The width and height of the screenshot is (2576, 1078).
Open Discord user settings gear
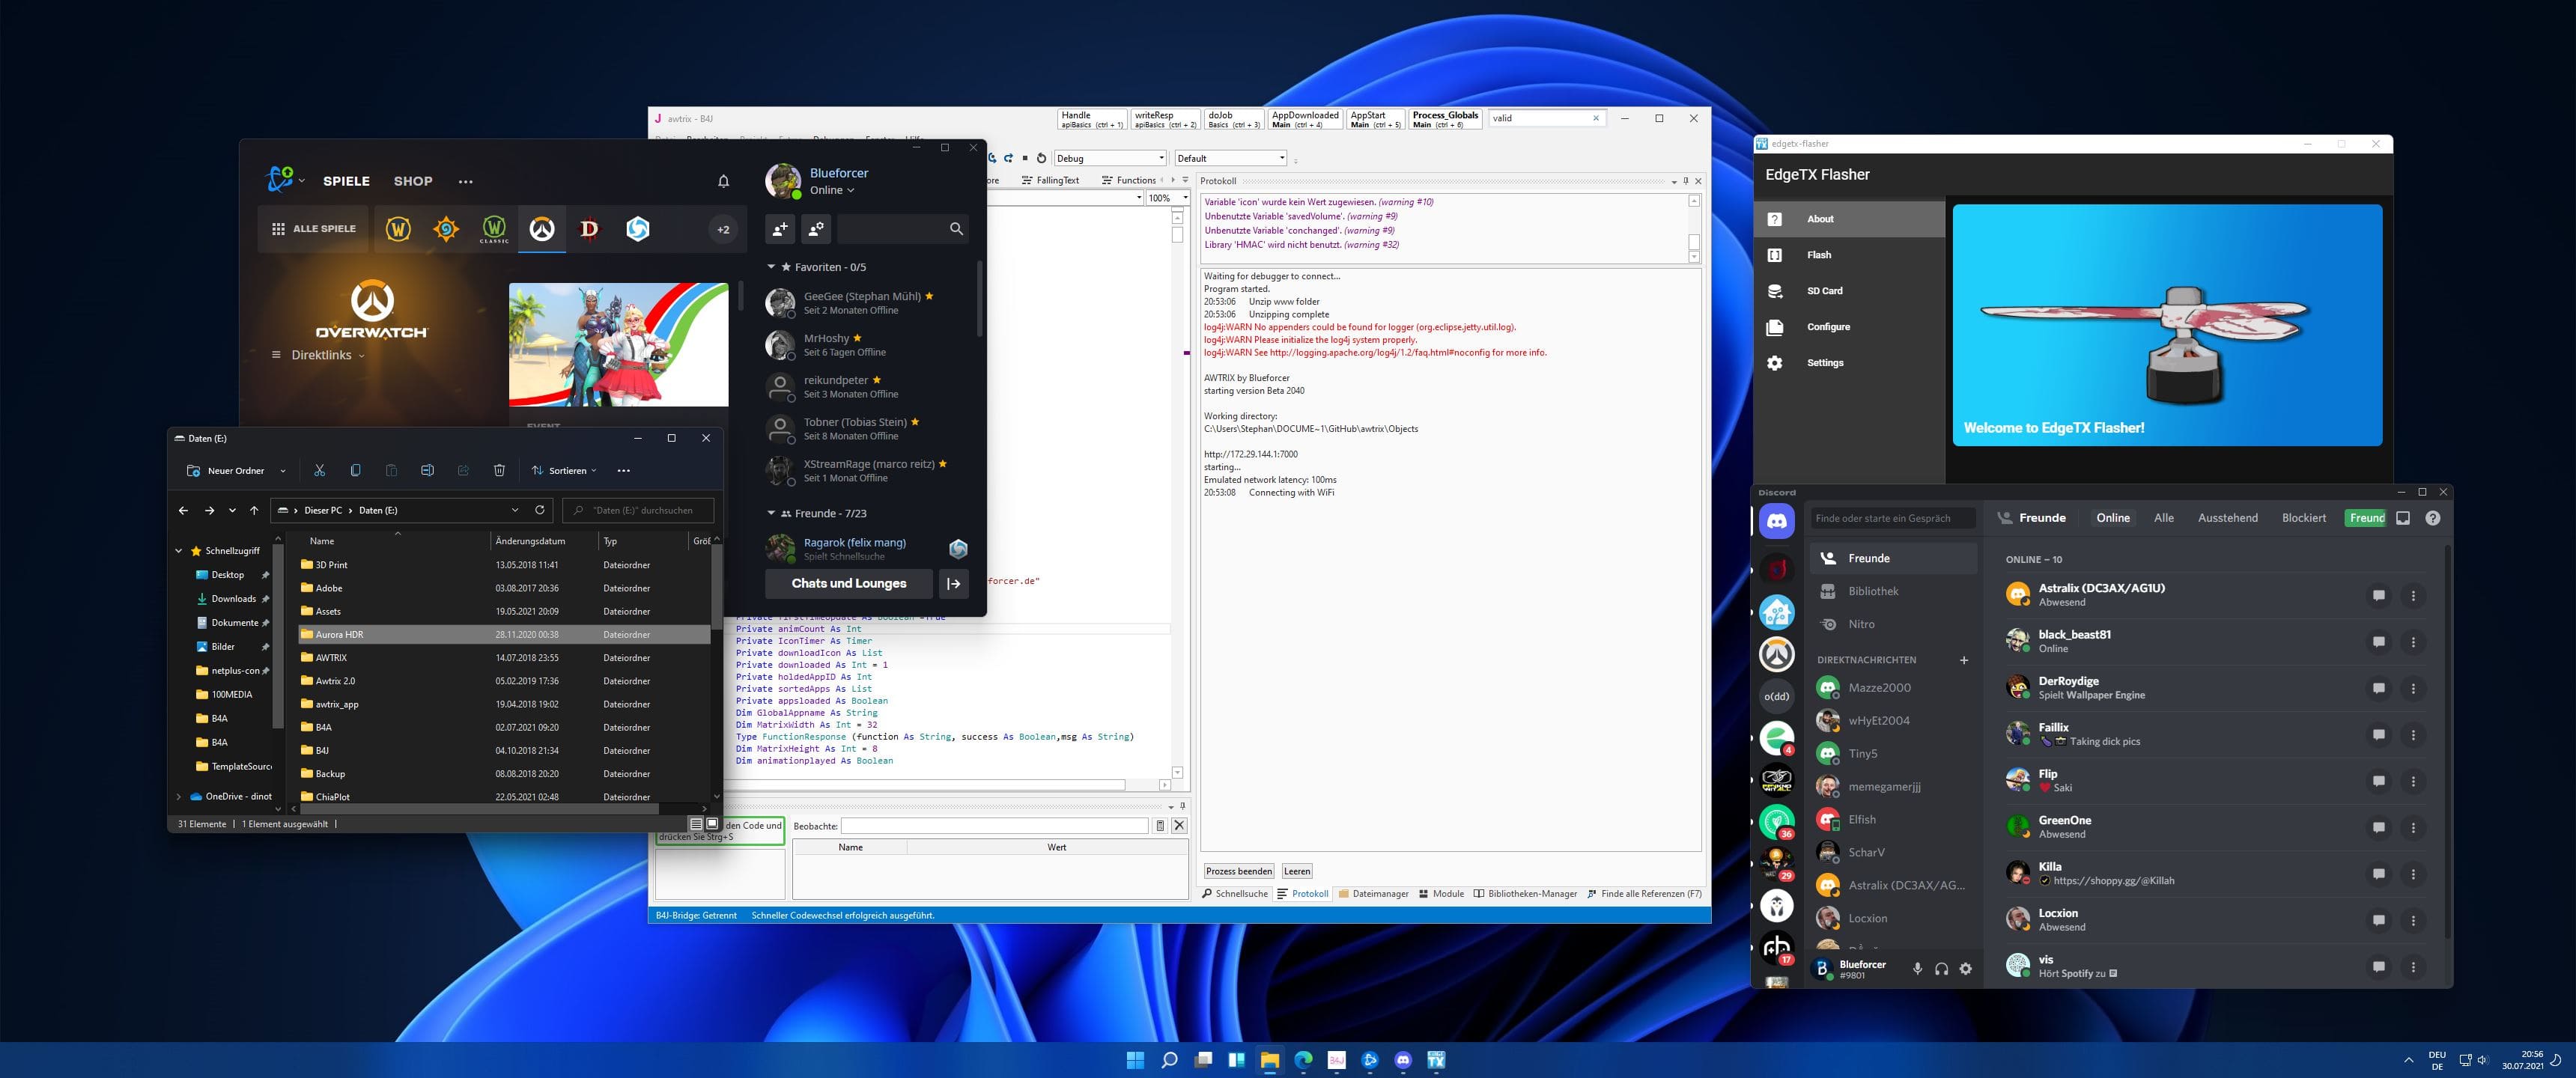[x=1965, y=968]
